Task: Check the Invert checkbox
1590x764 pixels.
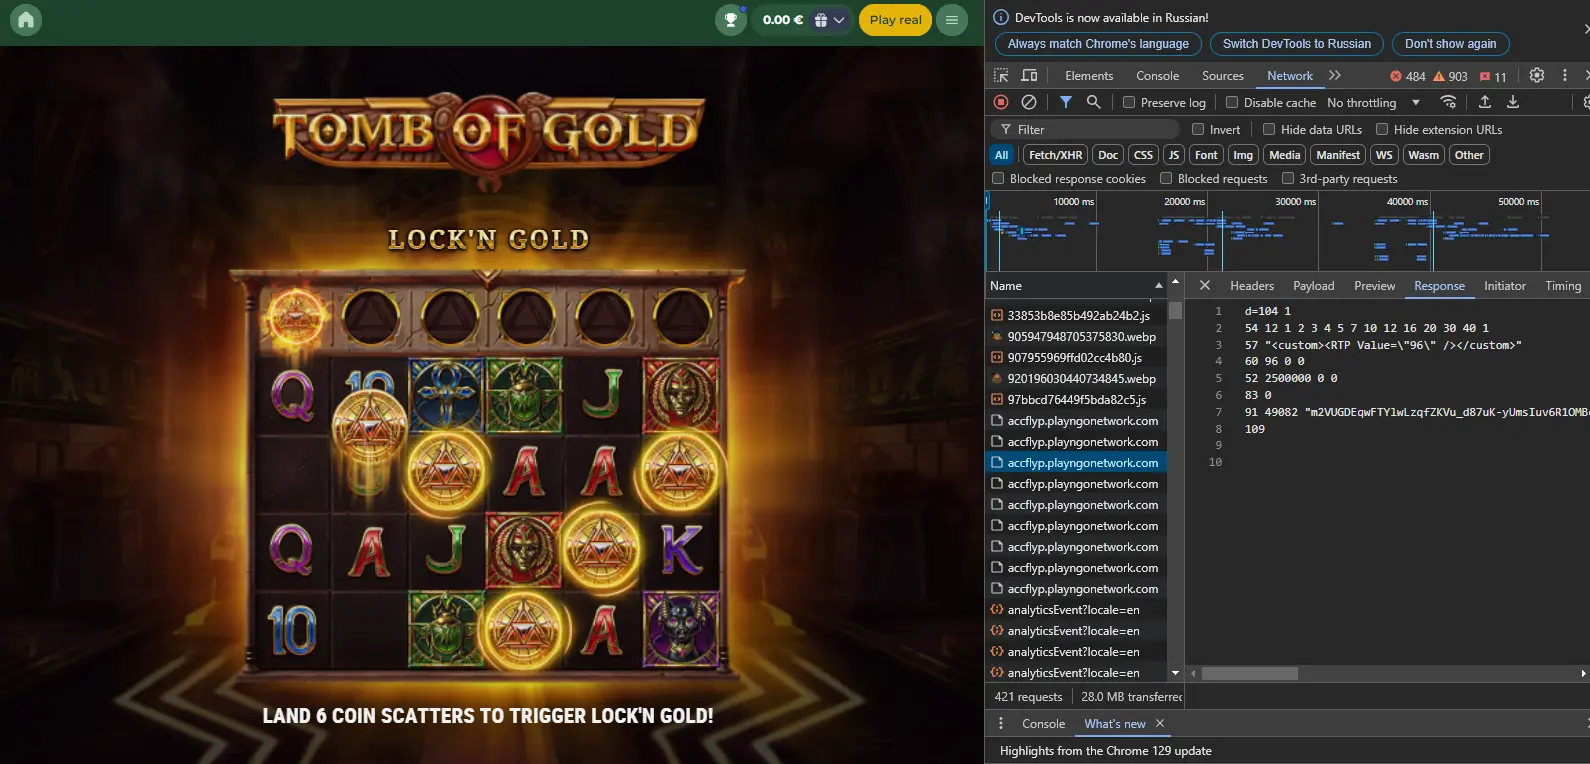Action: pyautogui.click(x=1198, y=129)
